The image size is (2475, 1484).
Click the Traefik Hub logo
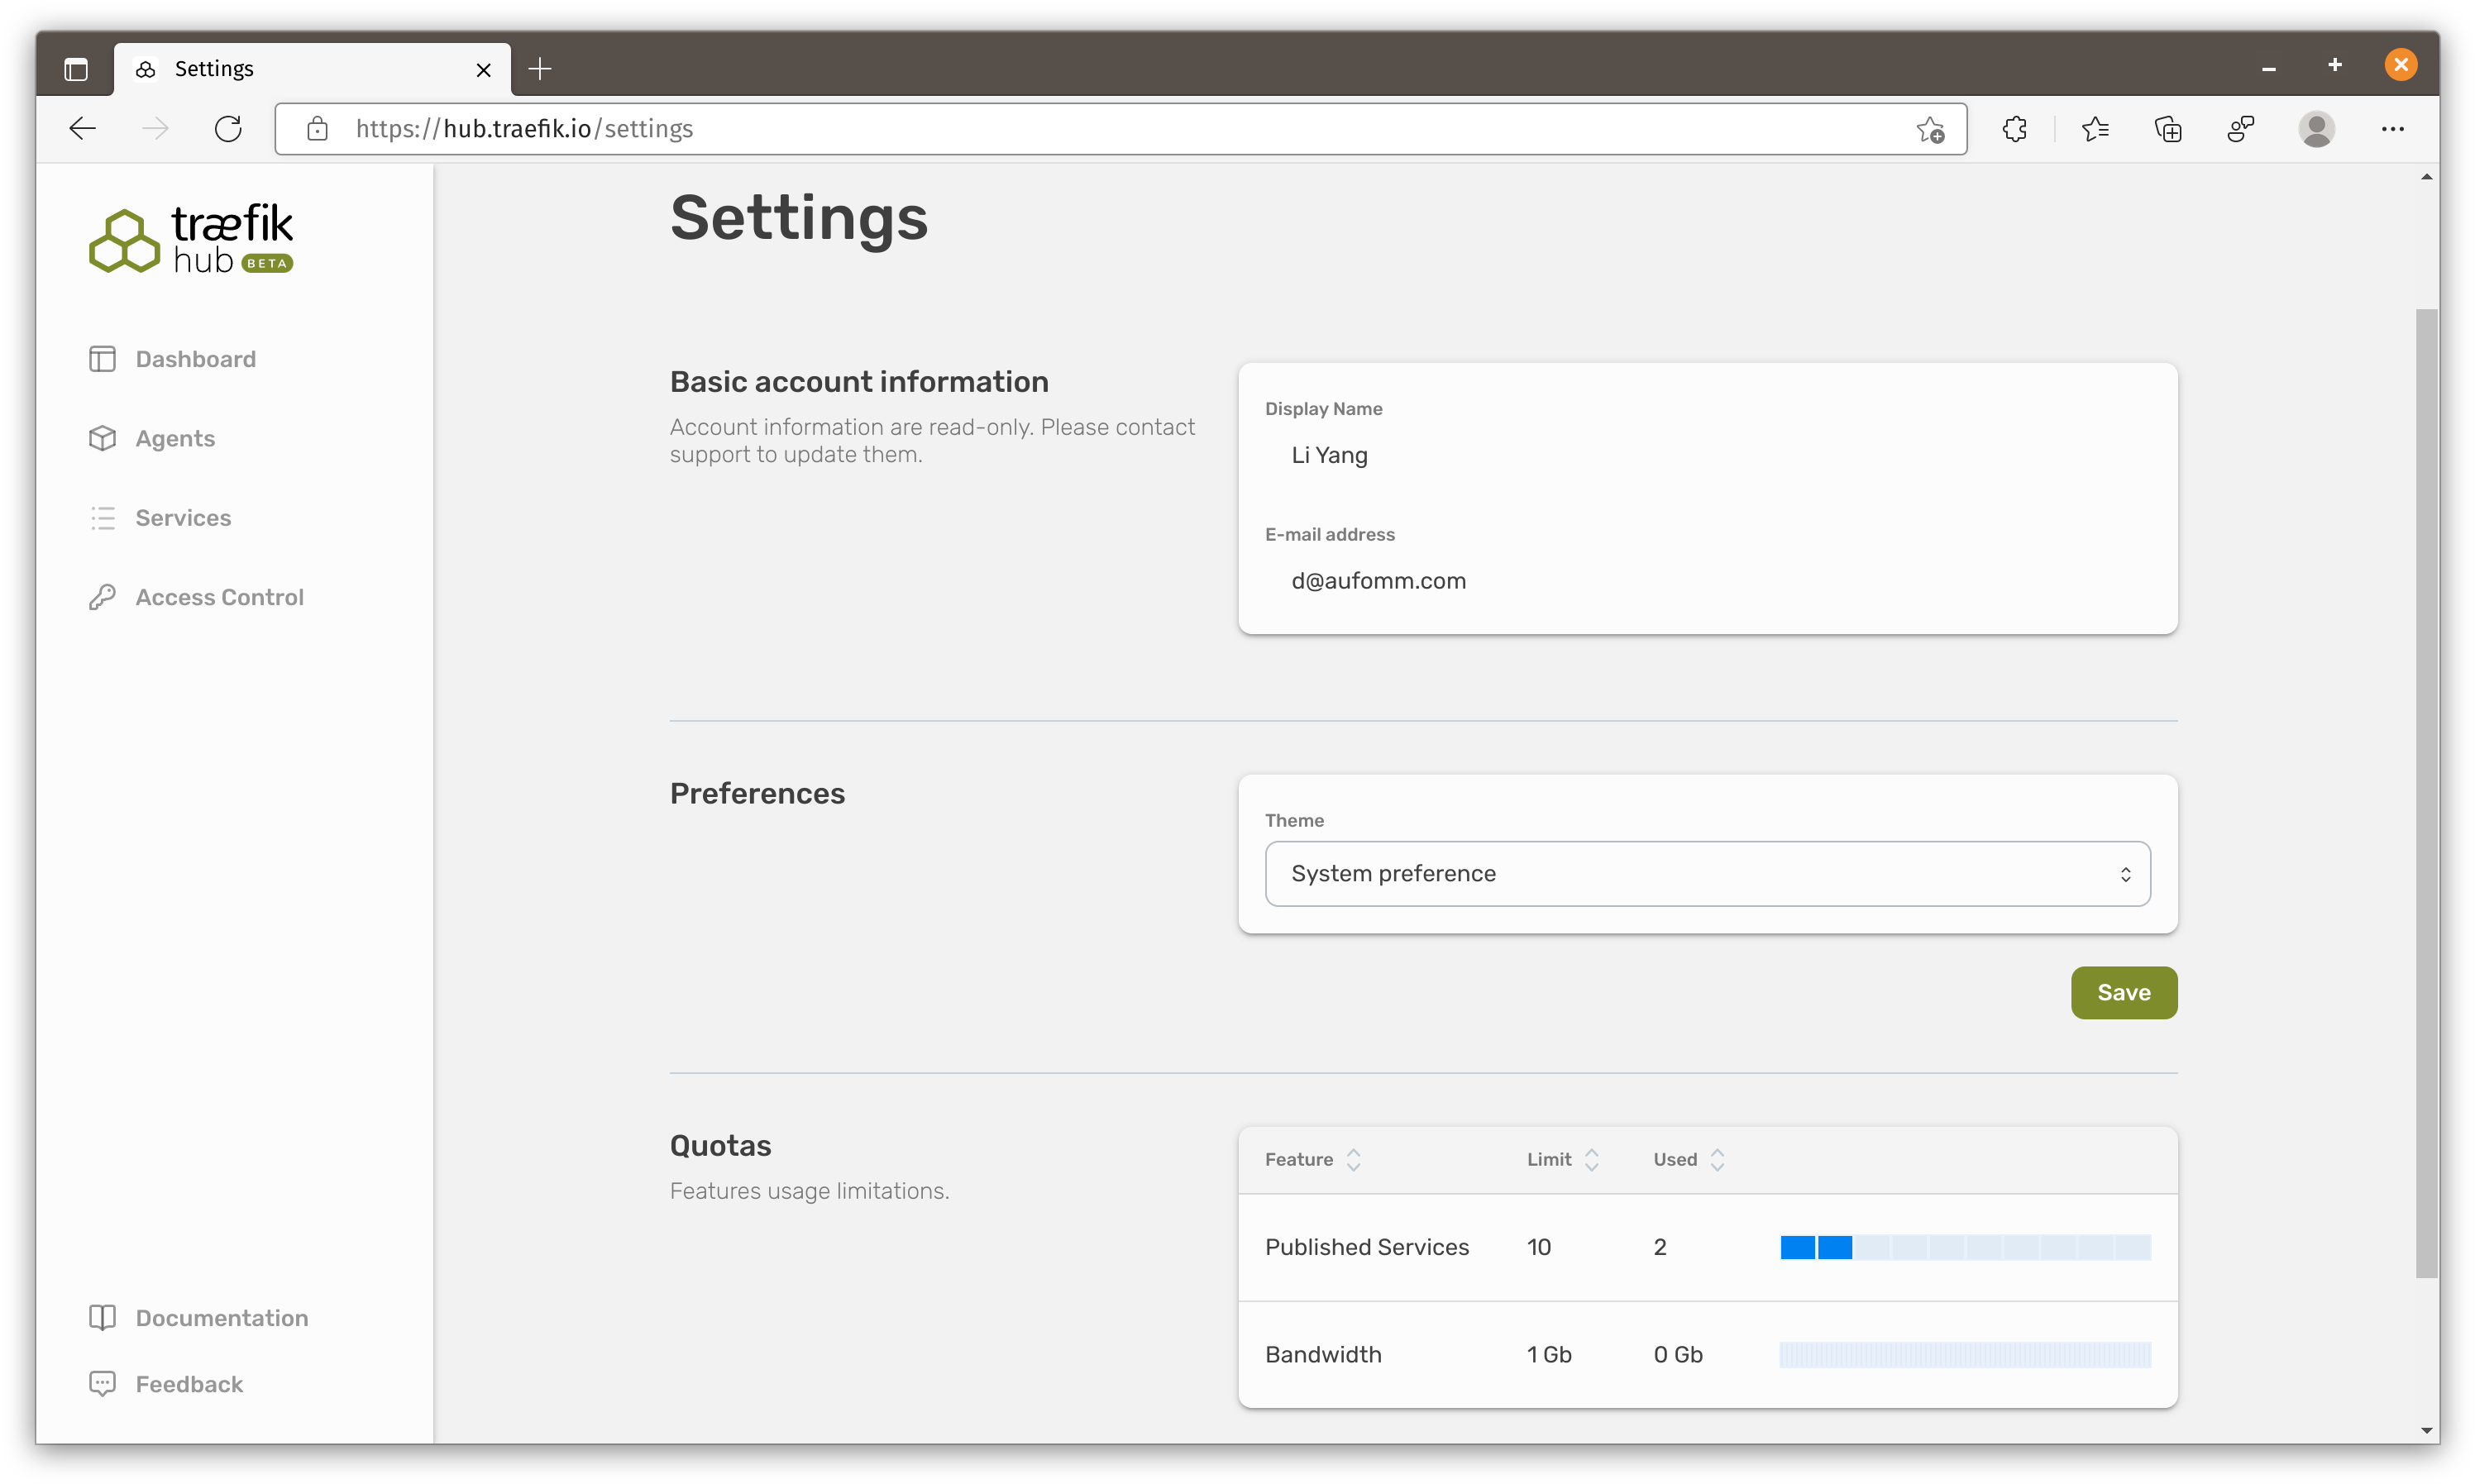tap(191, 239)
